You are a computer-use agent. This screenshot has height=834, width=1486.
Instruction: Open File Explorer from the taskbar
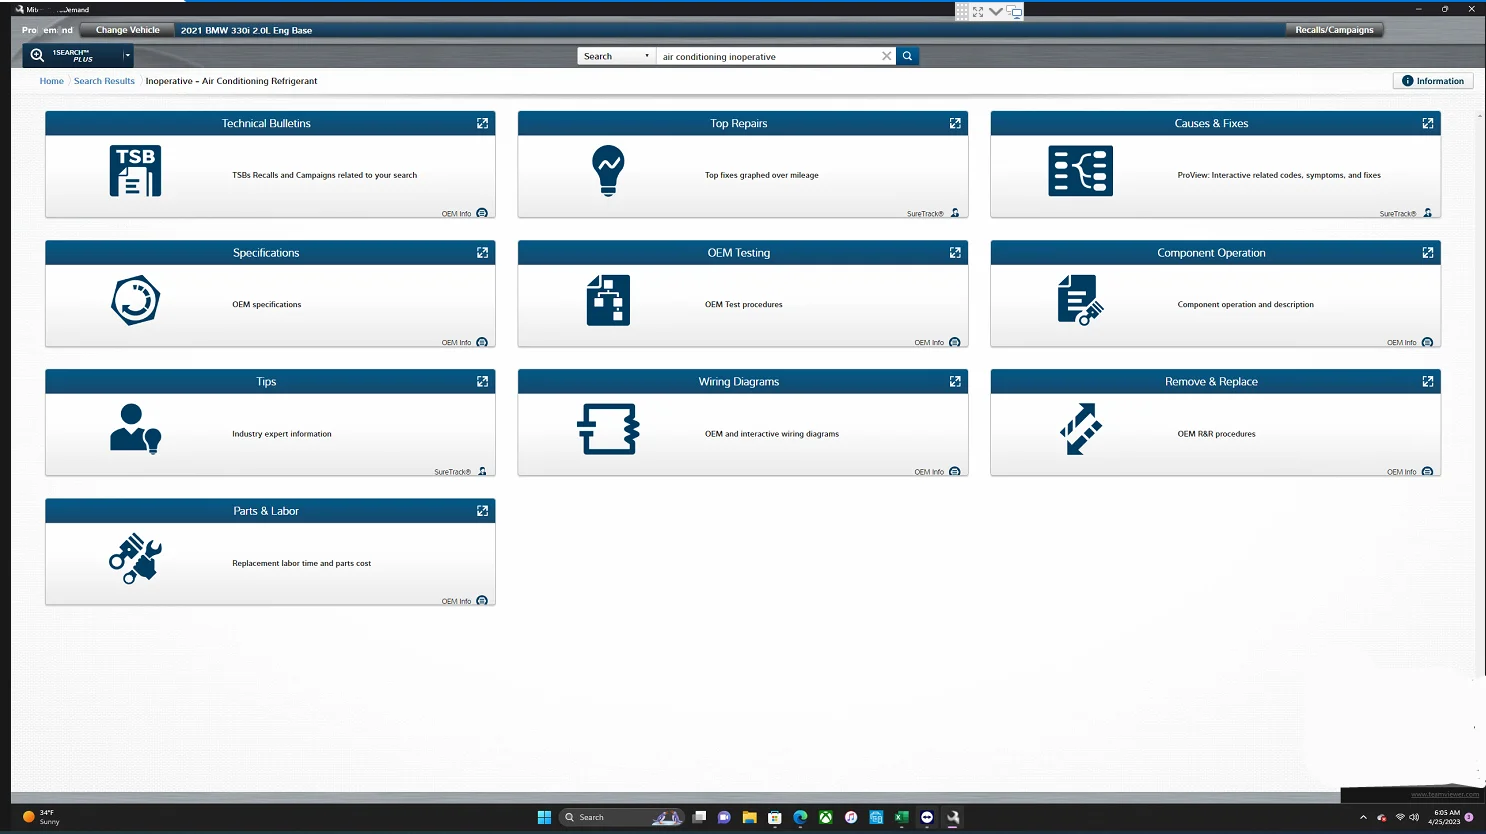pos(749,817)
